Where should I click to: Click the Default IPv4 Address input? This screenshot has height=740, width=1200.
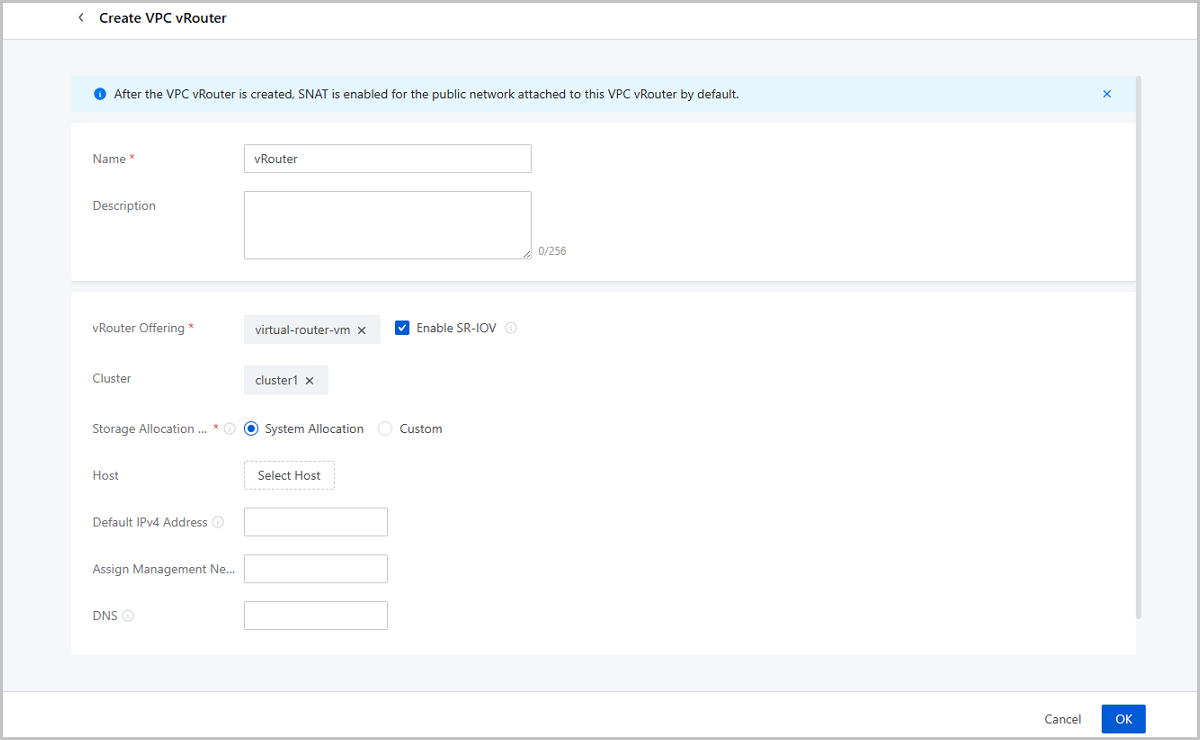pyautogui.click(x=315, y=522)
